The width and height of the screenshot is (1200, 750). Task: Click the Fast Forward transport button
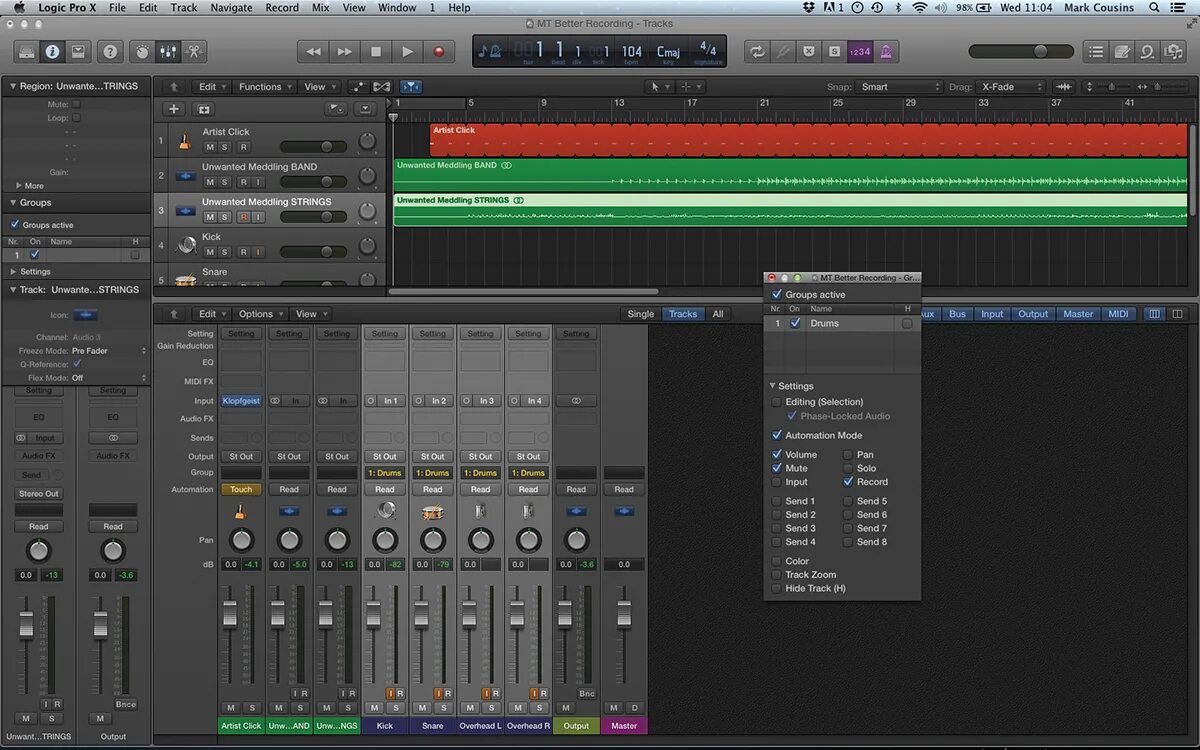(344, 51)
